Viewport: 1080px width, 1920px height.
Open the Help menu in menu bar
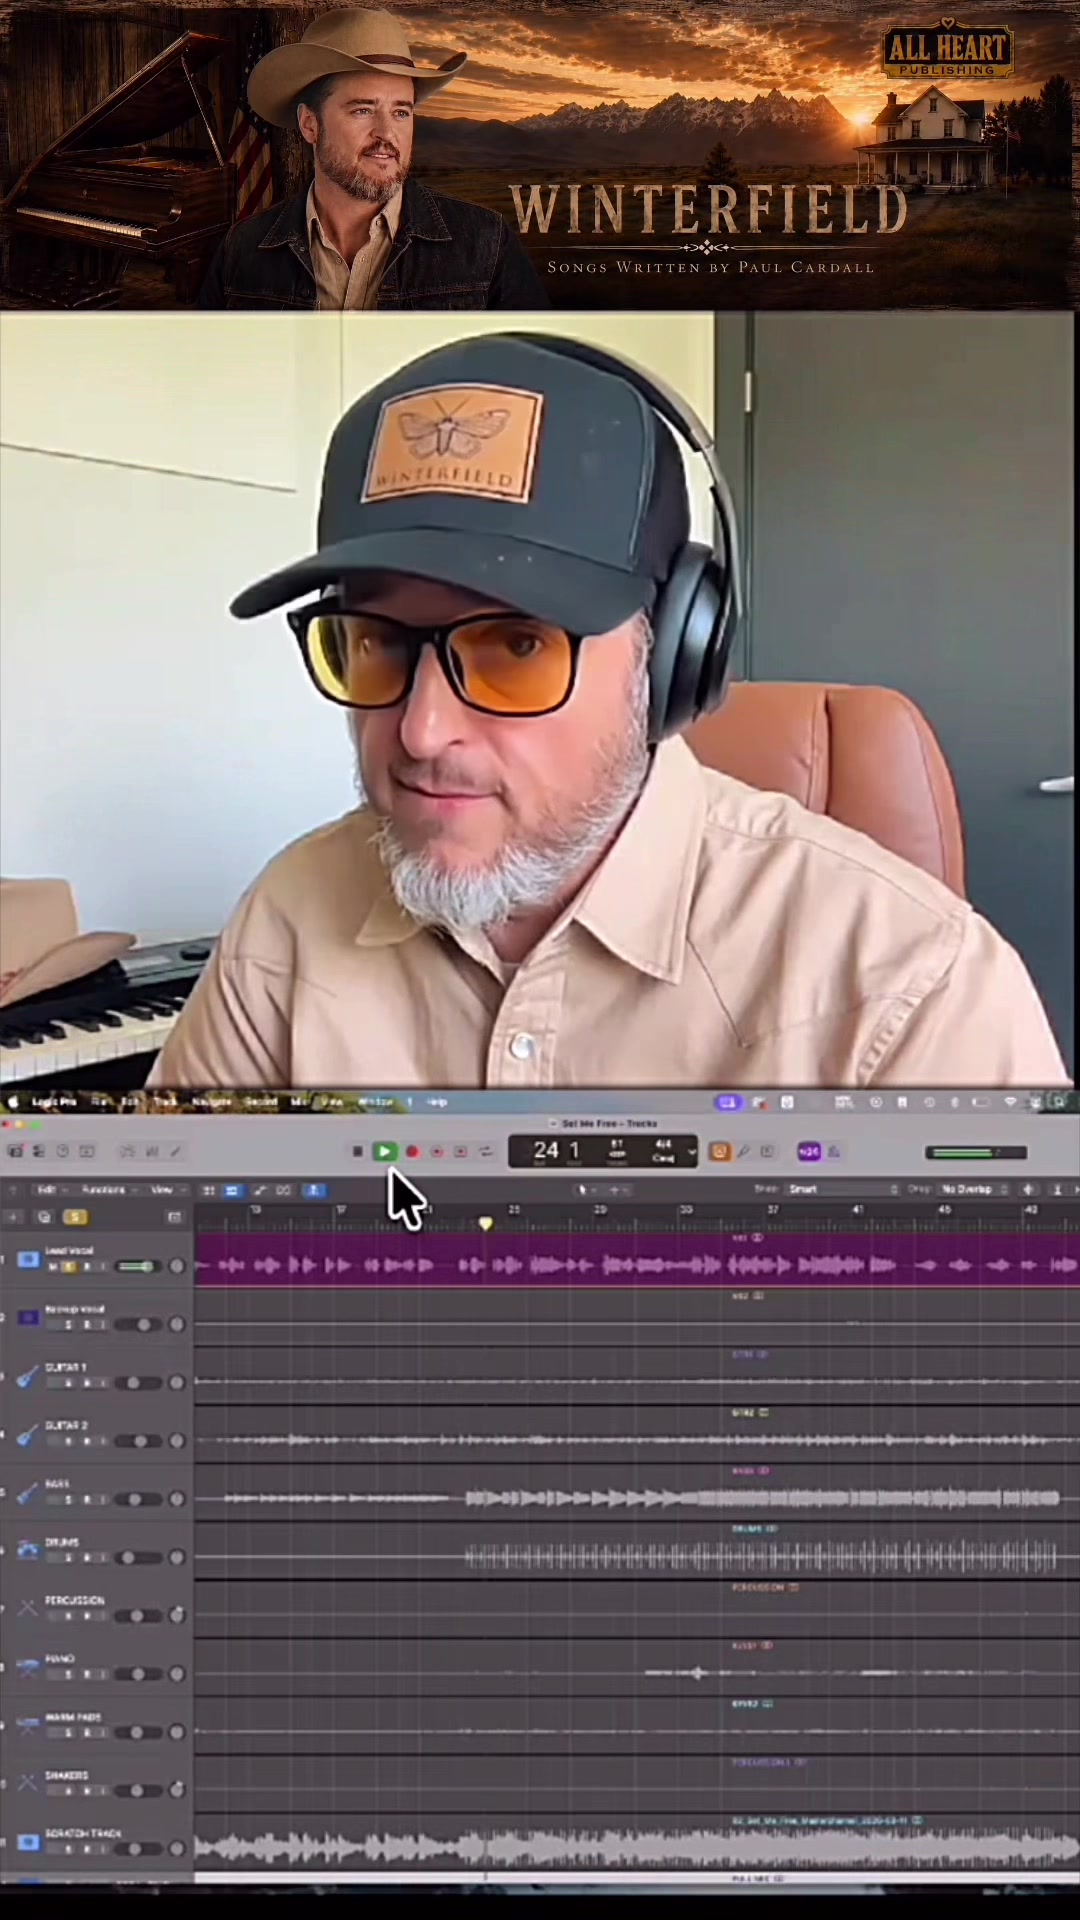437,1102
